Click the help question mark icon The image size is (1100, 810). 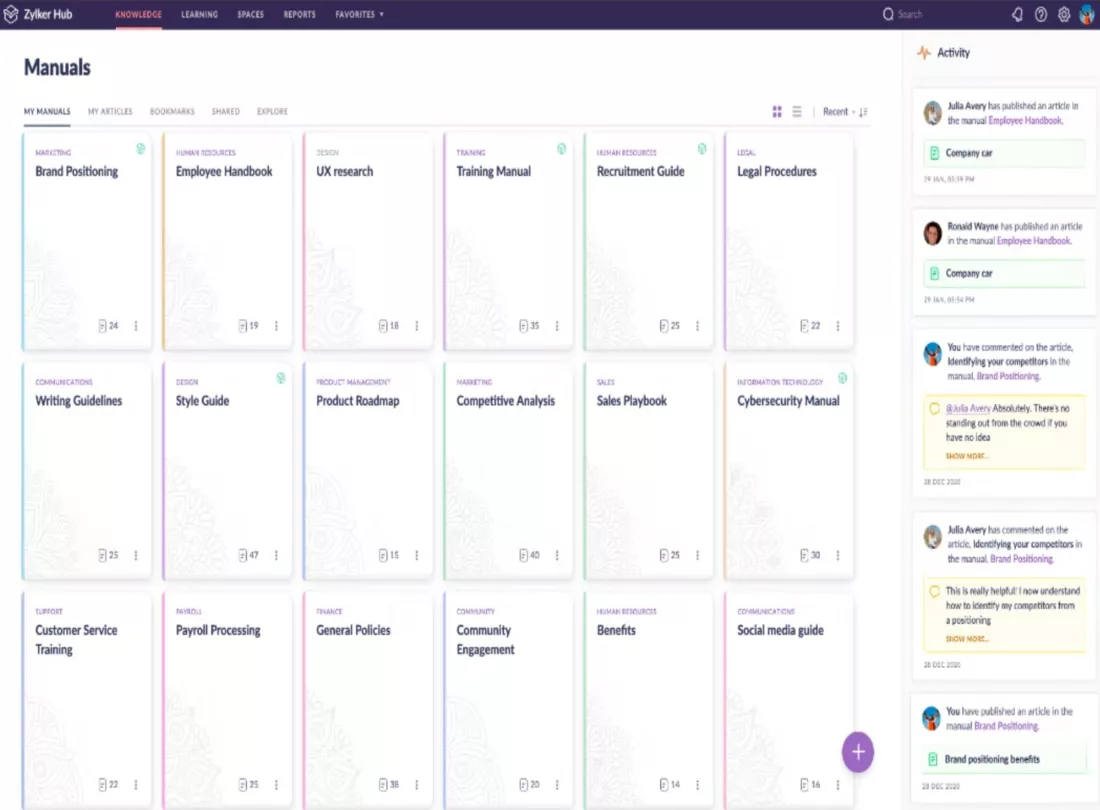coord(1041,14)
